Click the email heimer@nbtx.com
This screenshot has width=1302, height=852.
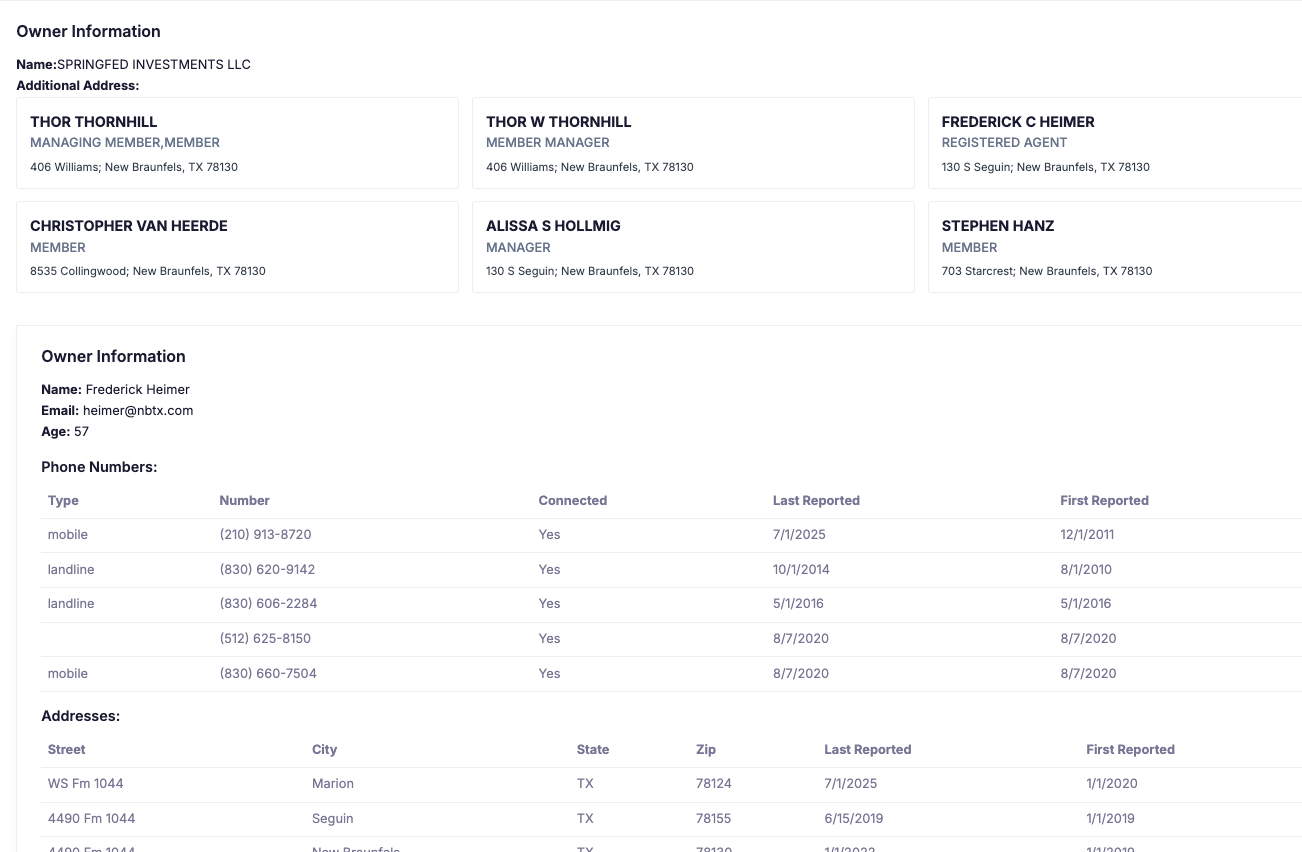138,410
